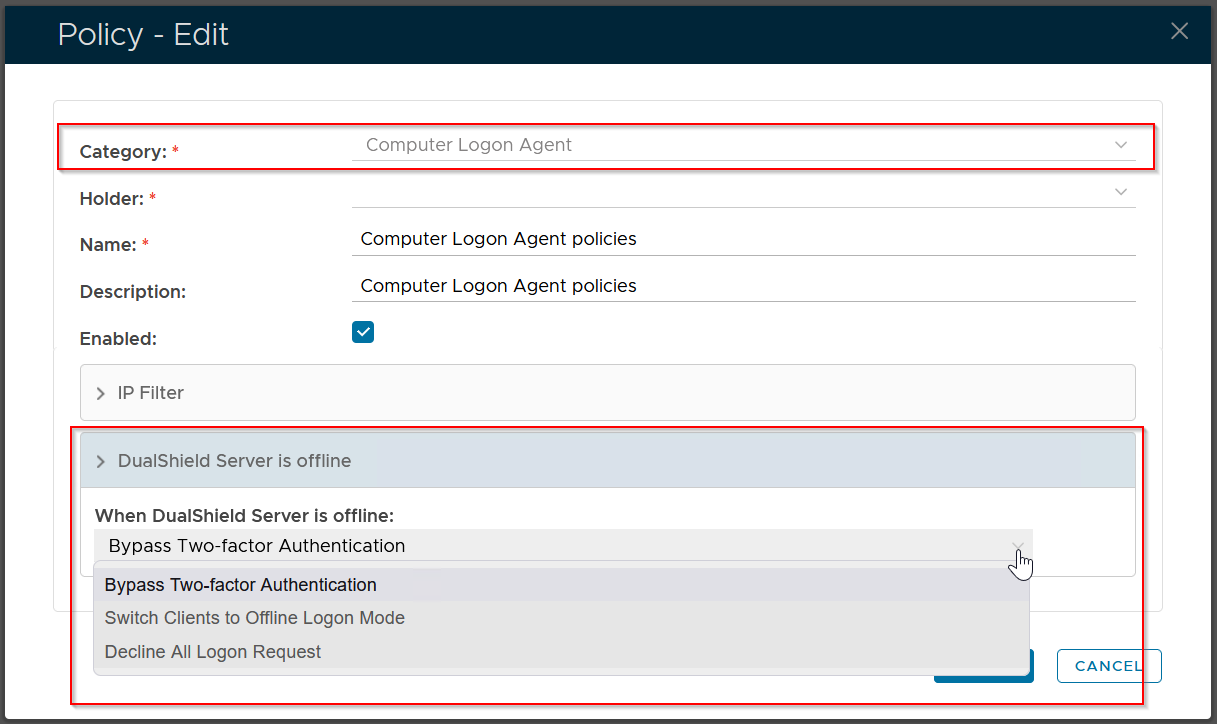Click the down arrow of the offline action select

pos(1017,547)
